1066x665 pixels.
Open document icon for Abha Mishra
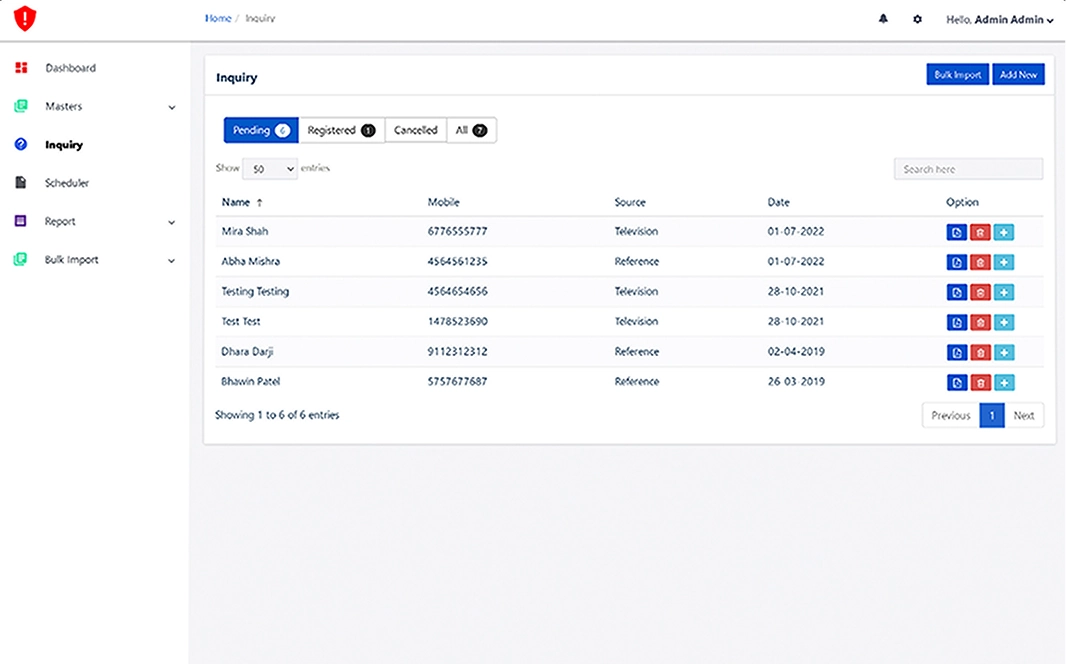[x=956, y=263]
